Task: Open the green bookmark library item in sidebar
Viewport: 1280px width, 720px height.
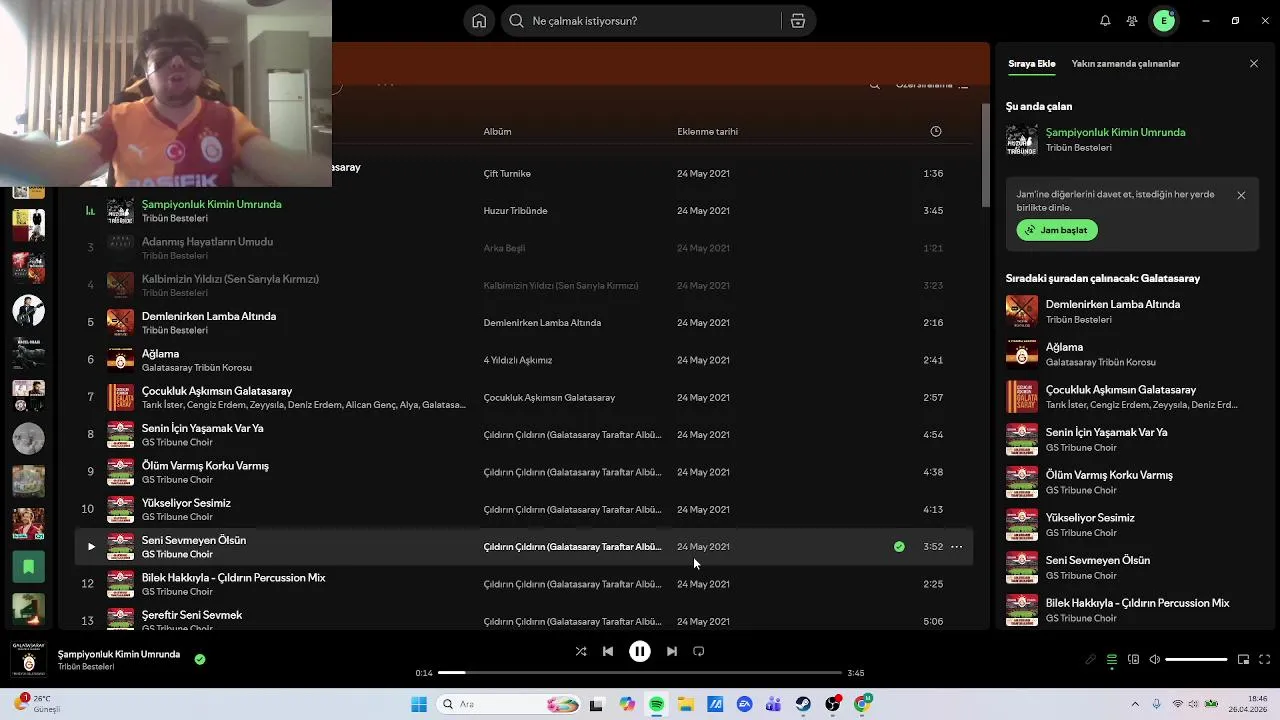Action: coord(28,567)
